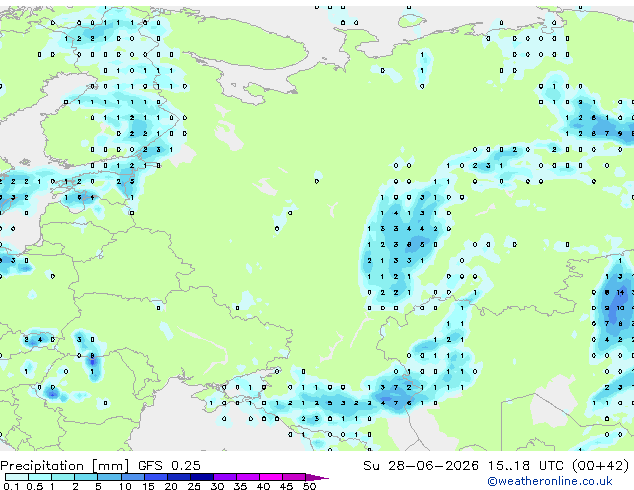Click the date 'Su 28-06-2026'
The height and width of the screenshot is (490, 634).
point(421,466)
